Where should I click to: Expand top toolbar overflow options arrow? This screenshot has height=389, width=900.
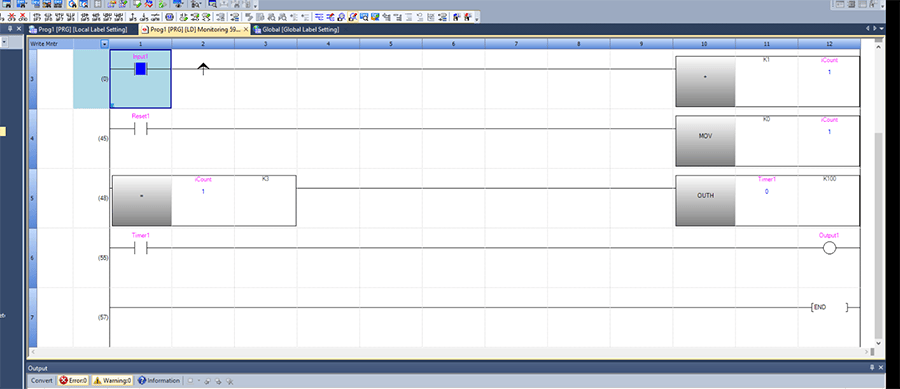click(255, 5)
